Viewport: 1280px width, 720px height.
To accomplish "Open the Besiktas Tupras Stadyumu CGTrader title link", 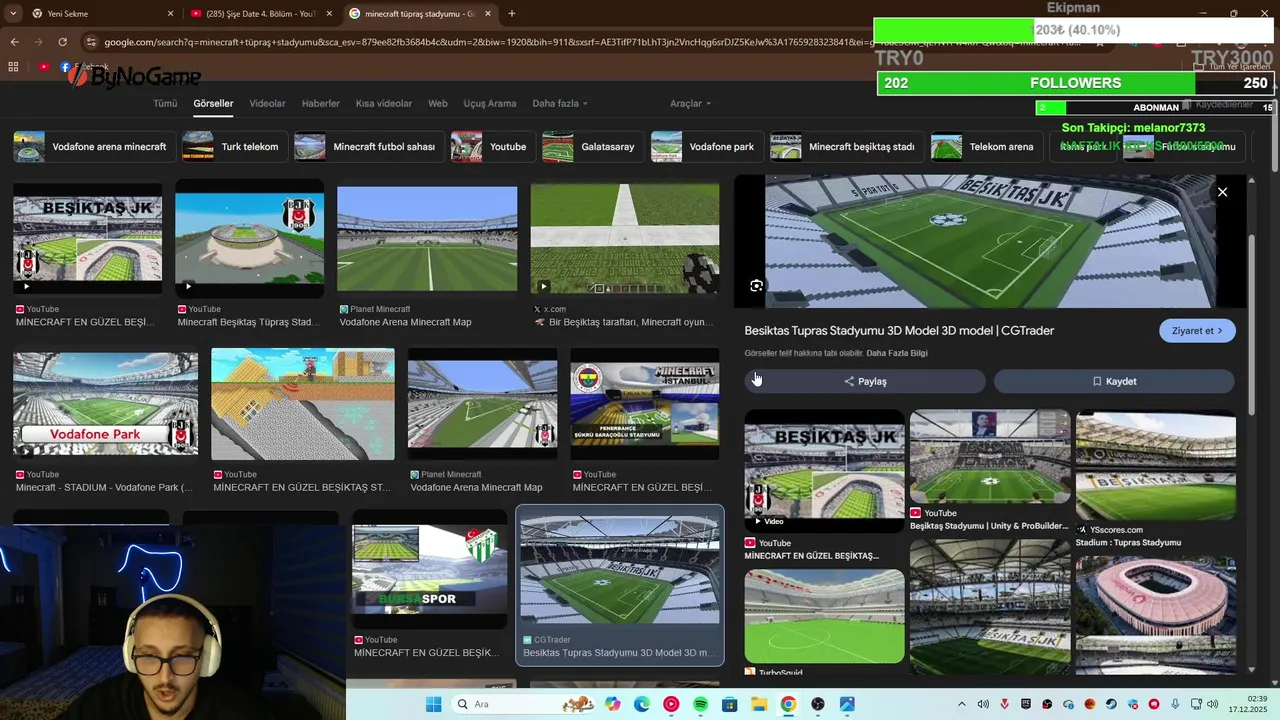I will click(899, 331).
